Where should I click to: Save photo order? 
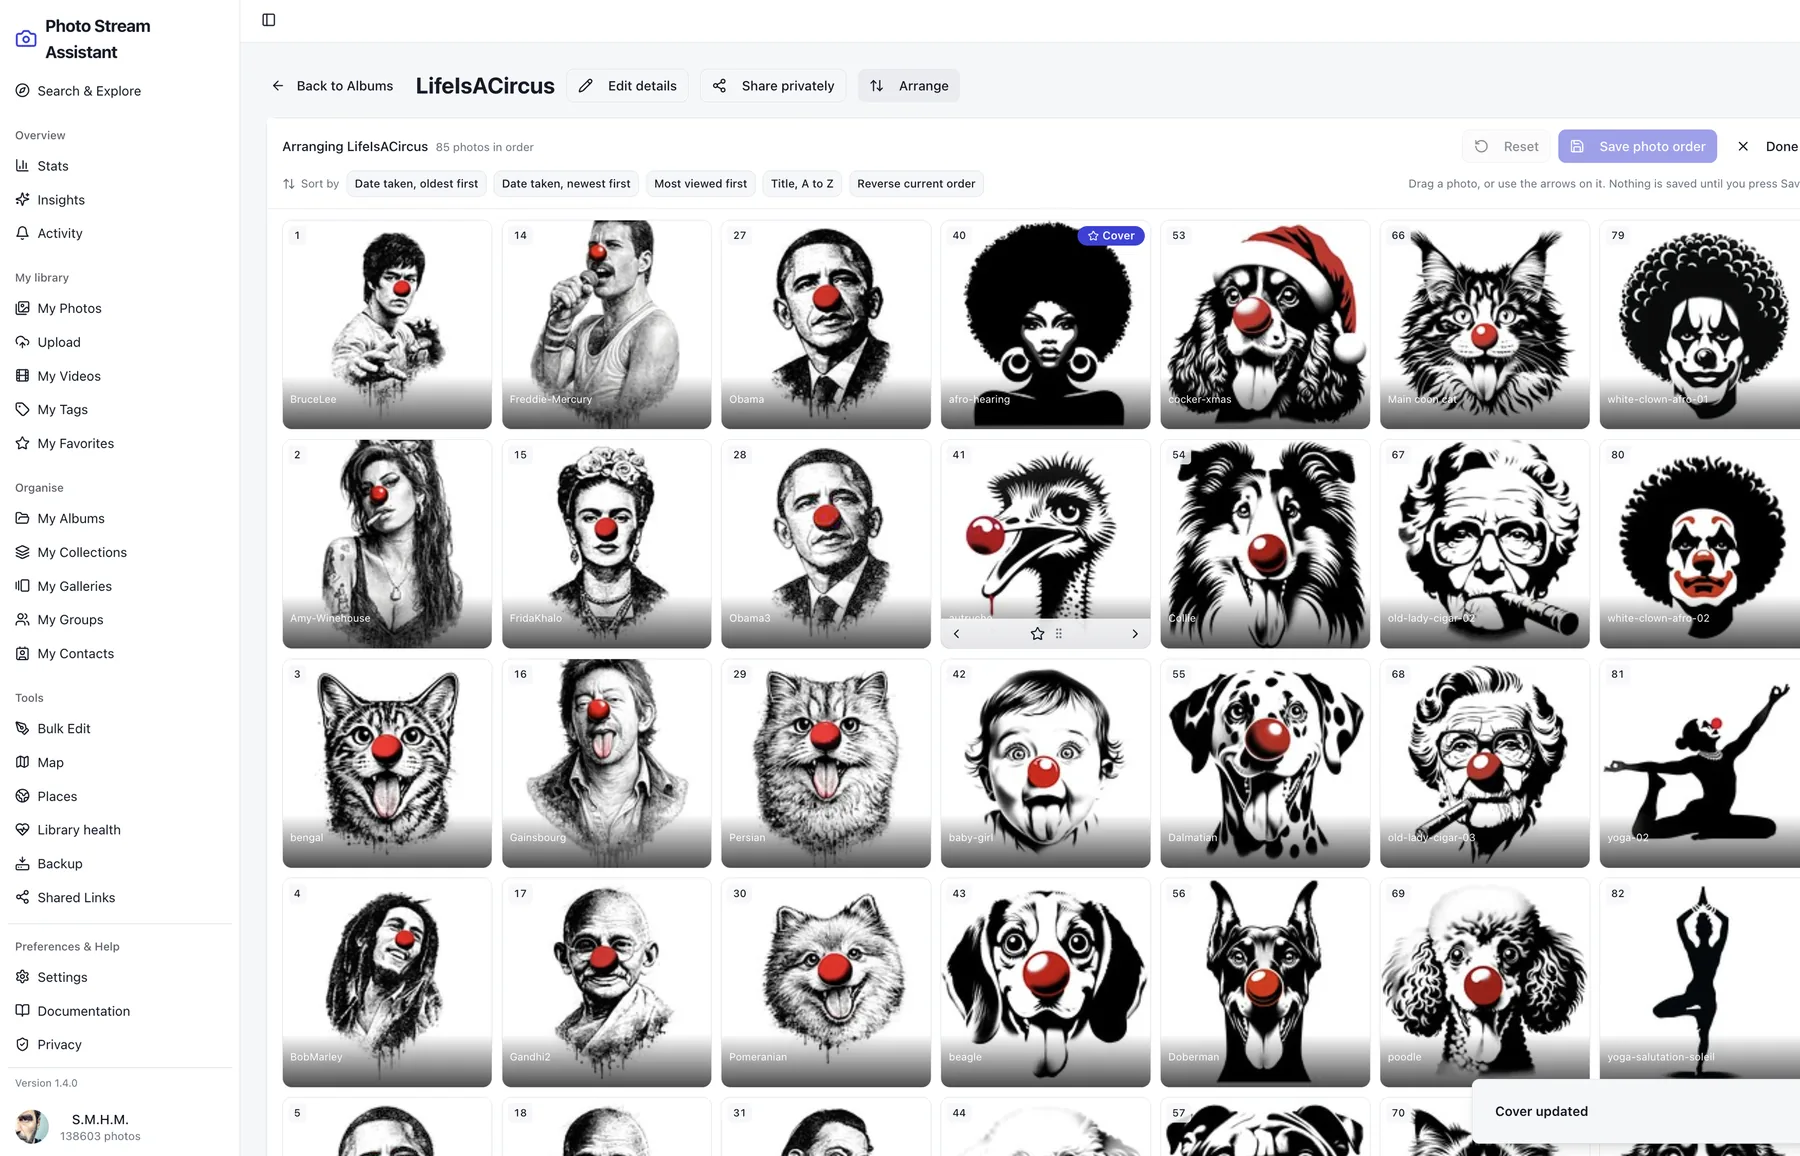coord(1637,146)
